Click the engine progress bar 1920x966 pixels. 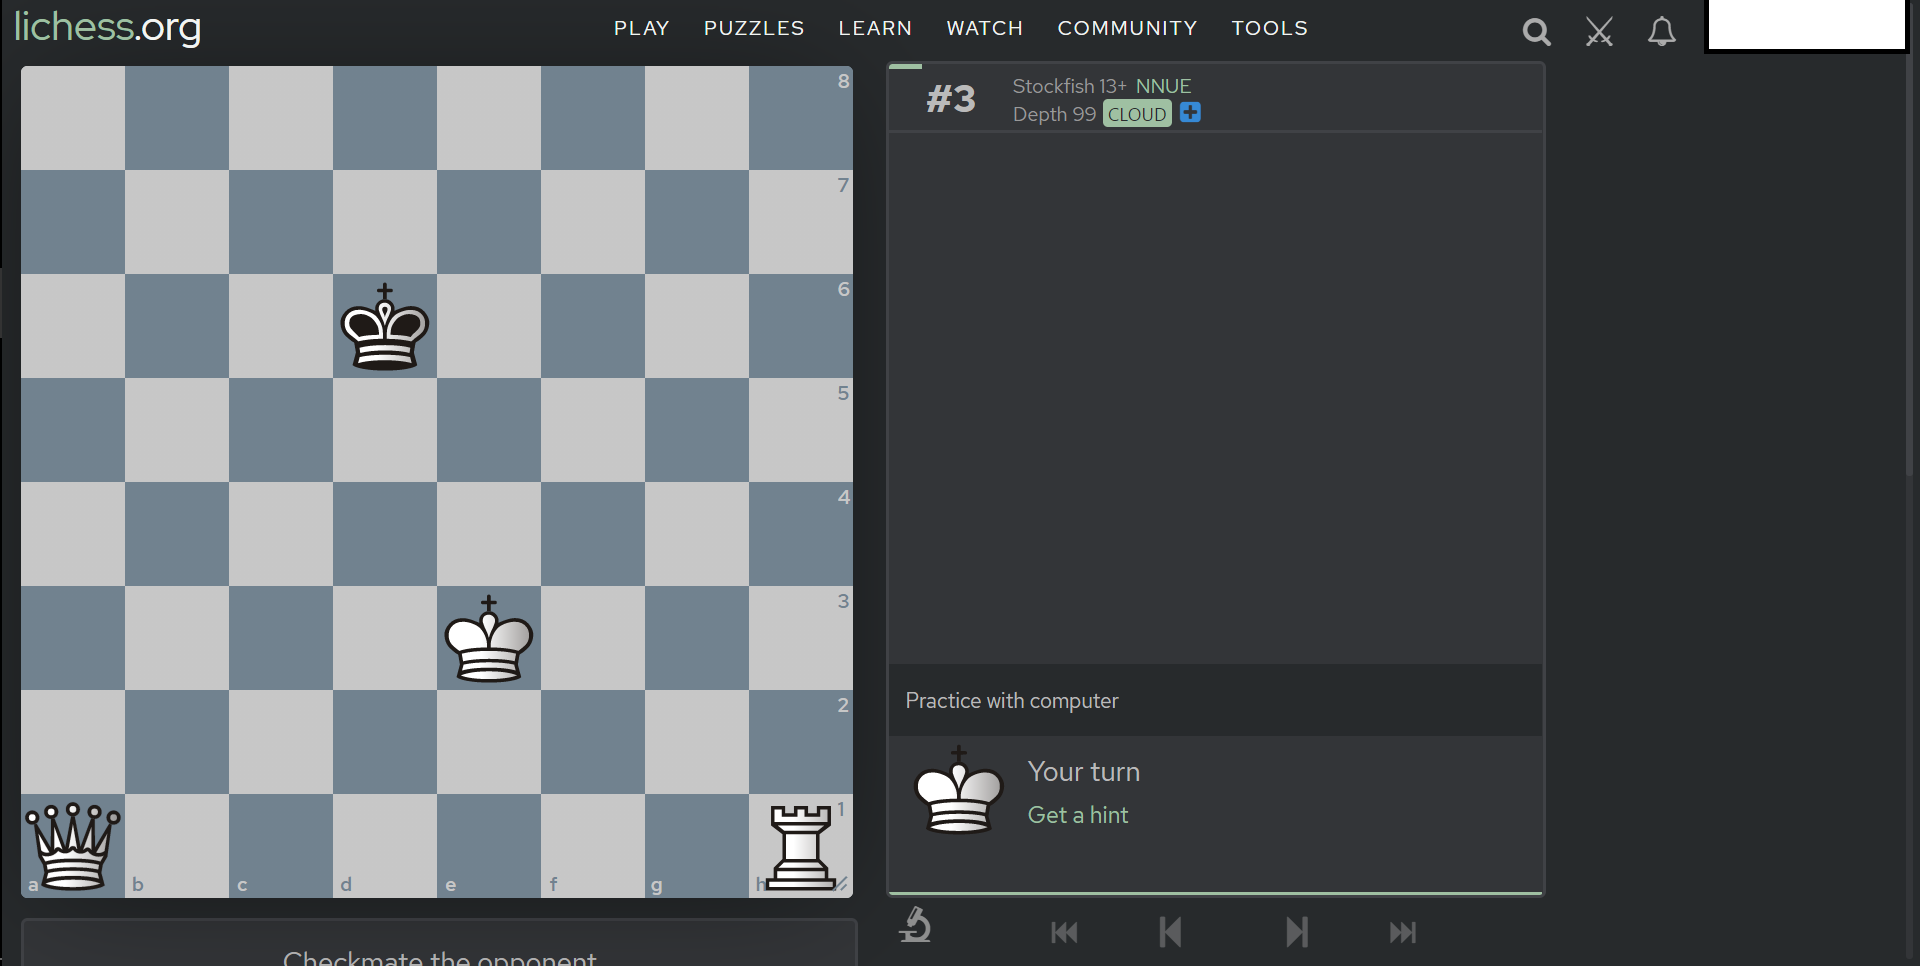907,67
